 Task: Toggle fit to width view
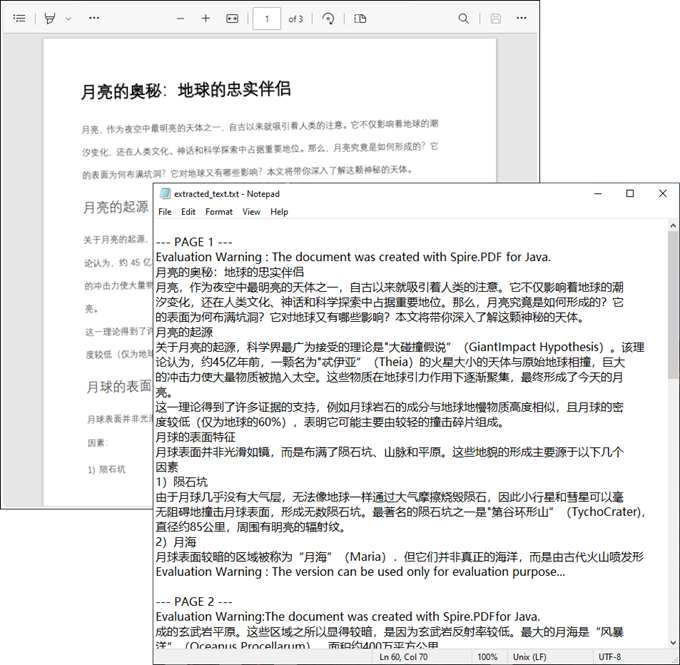[233, 18]
